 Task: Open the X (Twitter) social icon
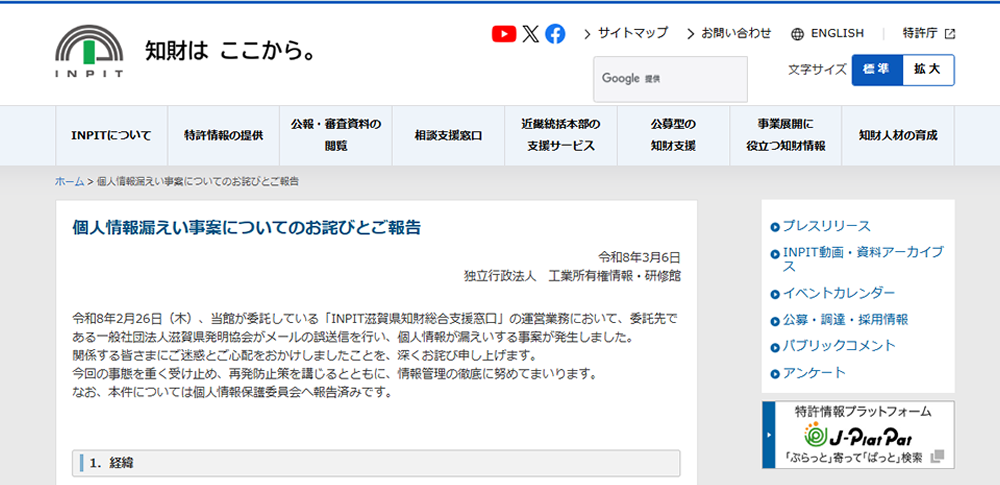[530, 33]
